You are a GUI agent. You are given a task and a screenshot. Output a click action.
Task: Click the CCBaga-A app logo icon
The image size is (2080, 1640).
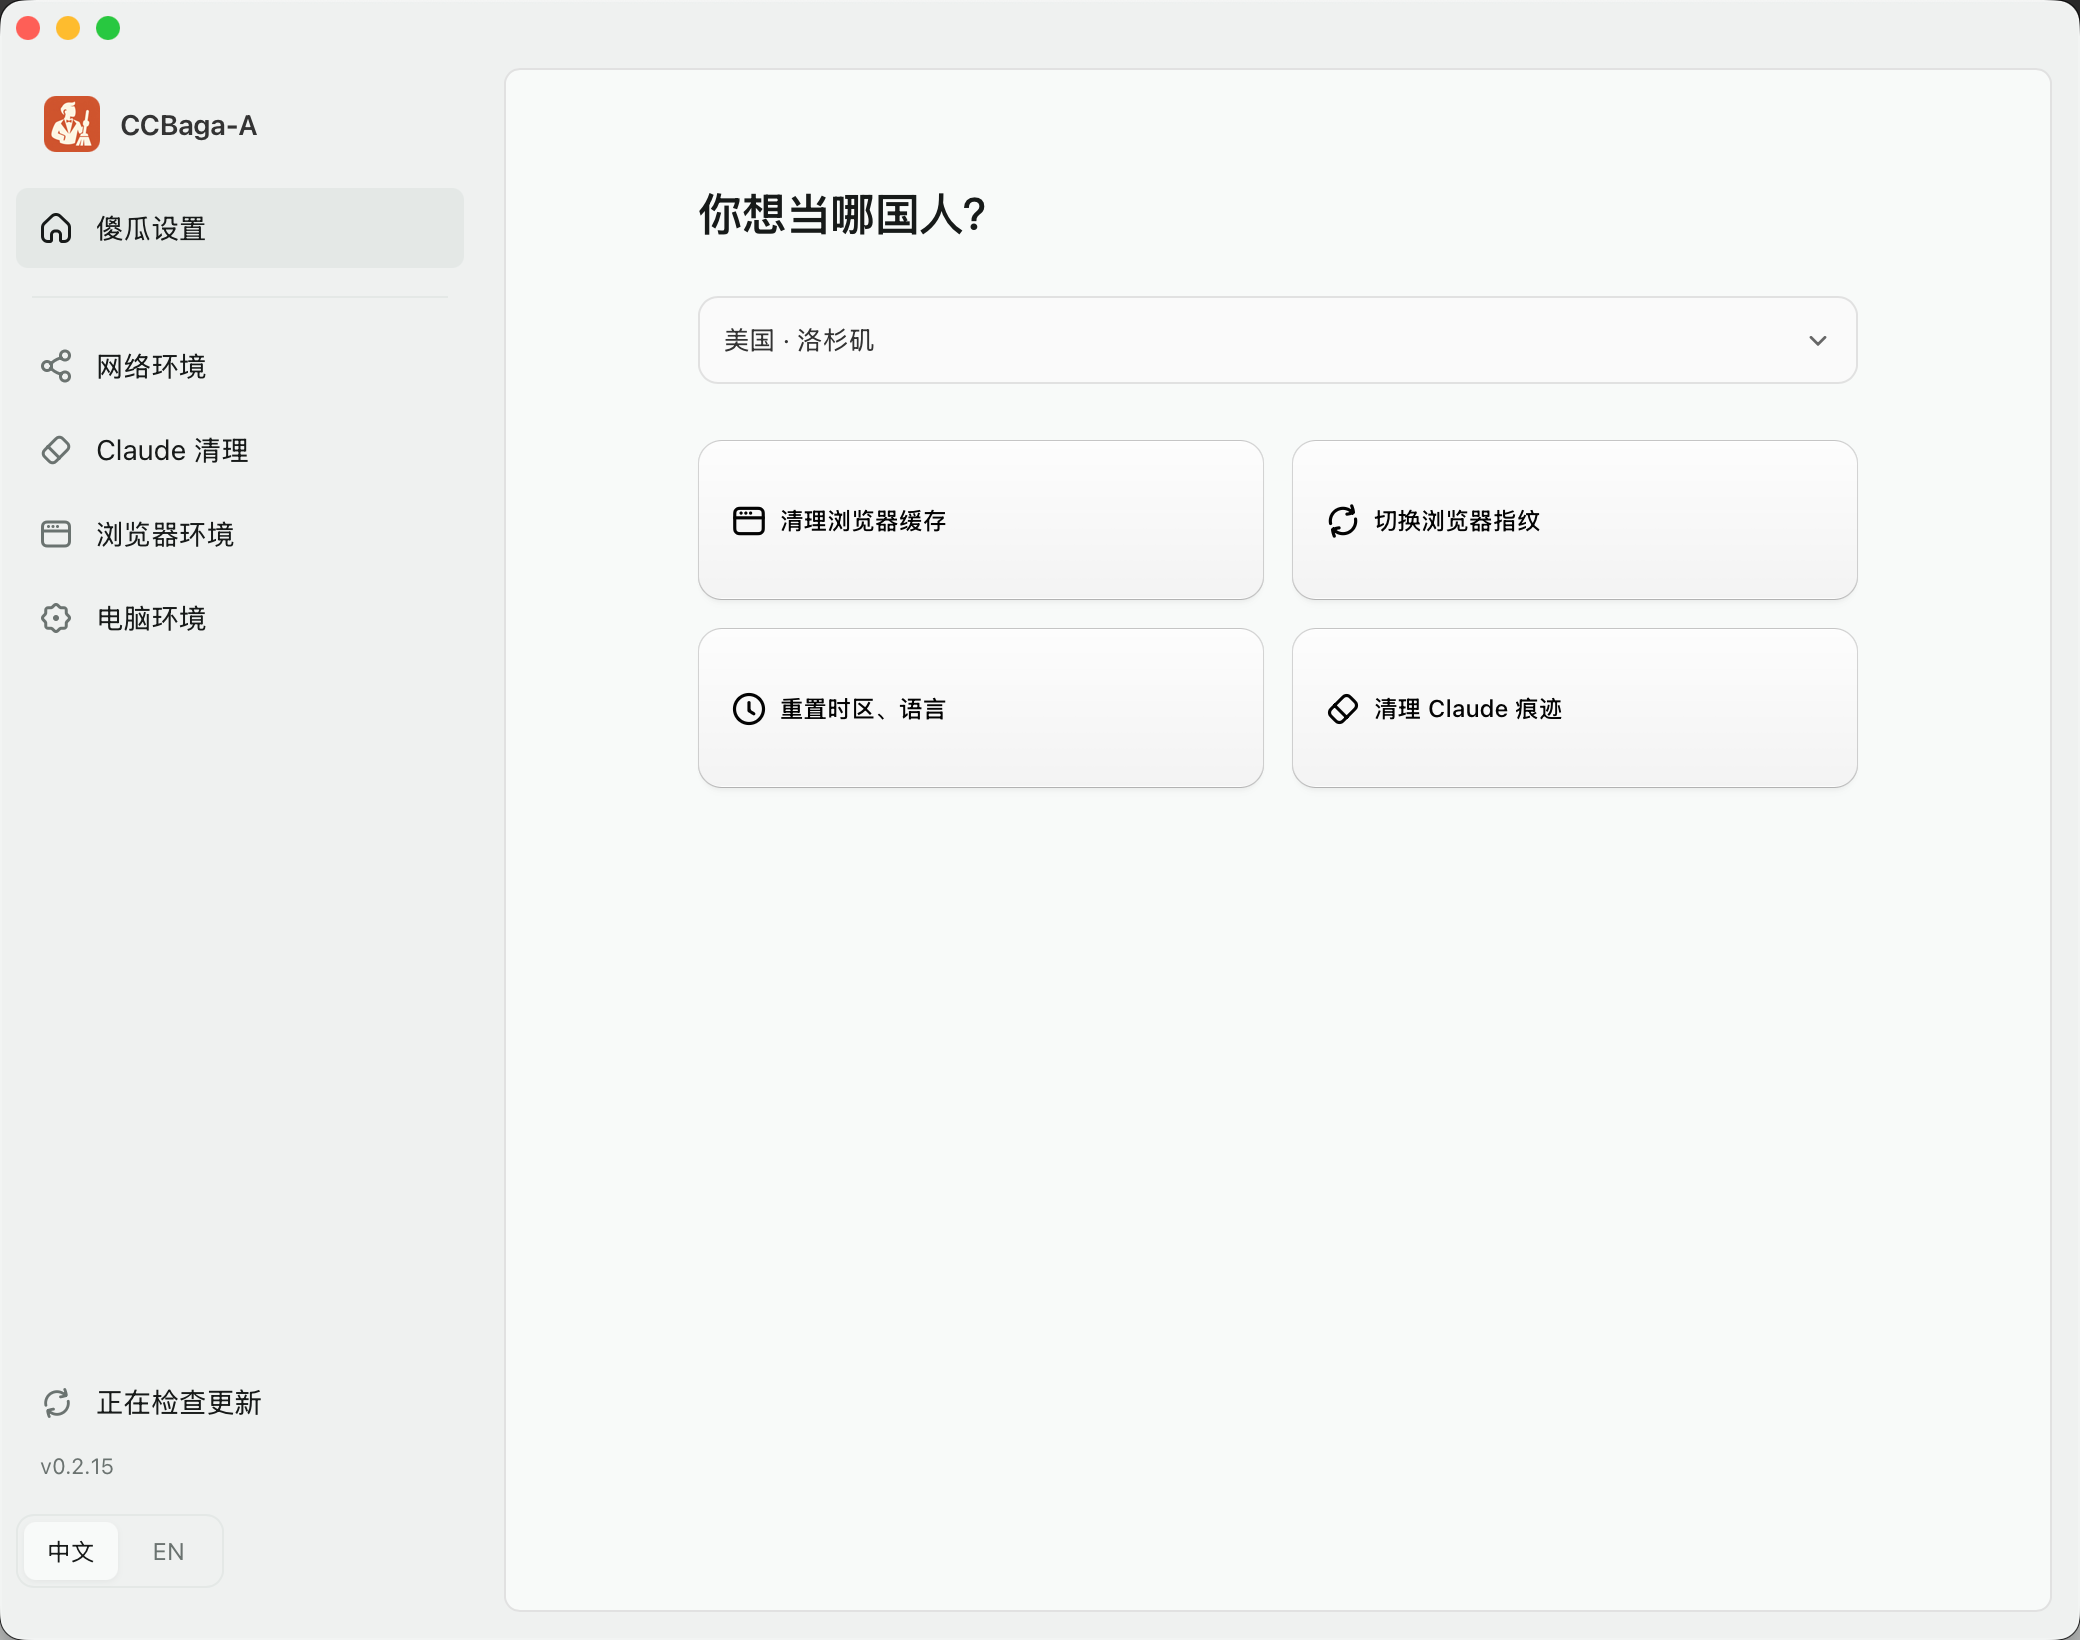72,124
